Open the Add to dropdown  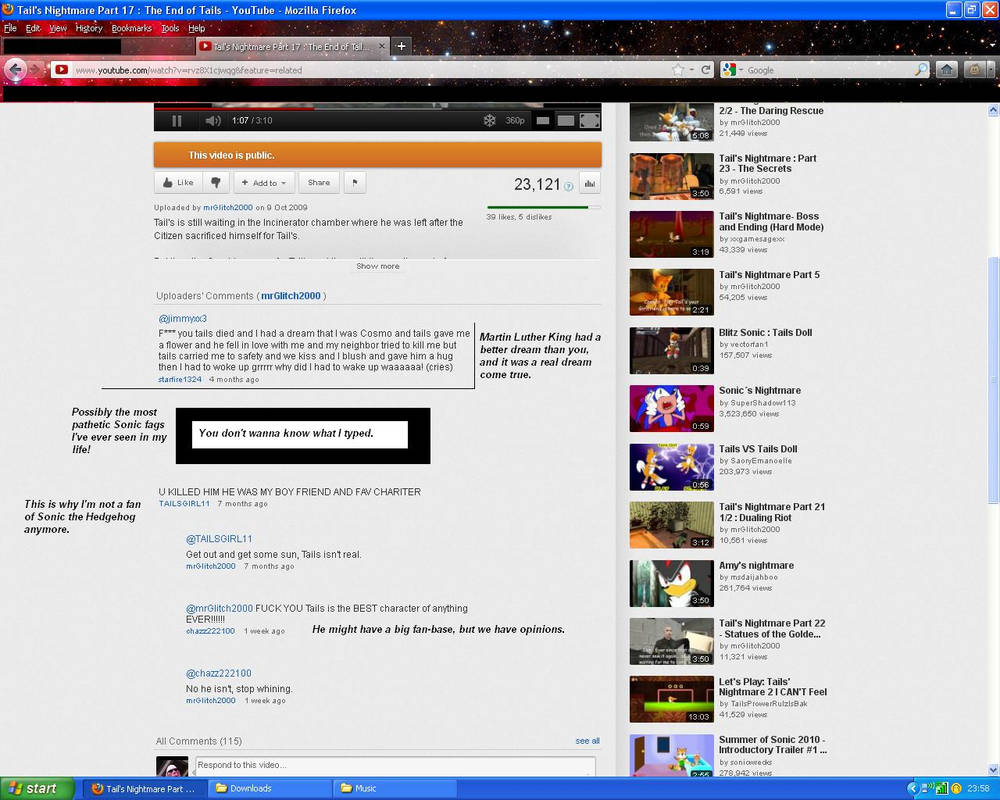(x=264, y=182)
